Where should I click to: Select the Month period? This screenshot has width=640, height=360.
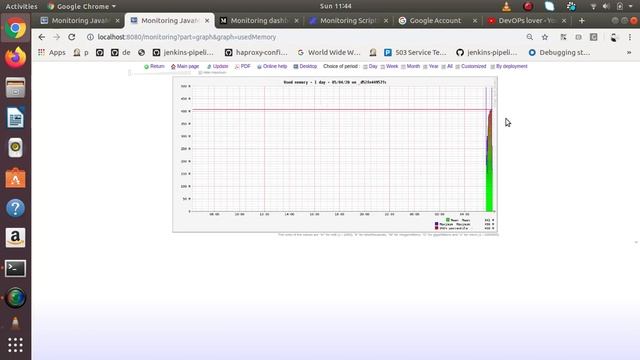410,66
